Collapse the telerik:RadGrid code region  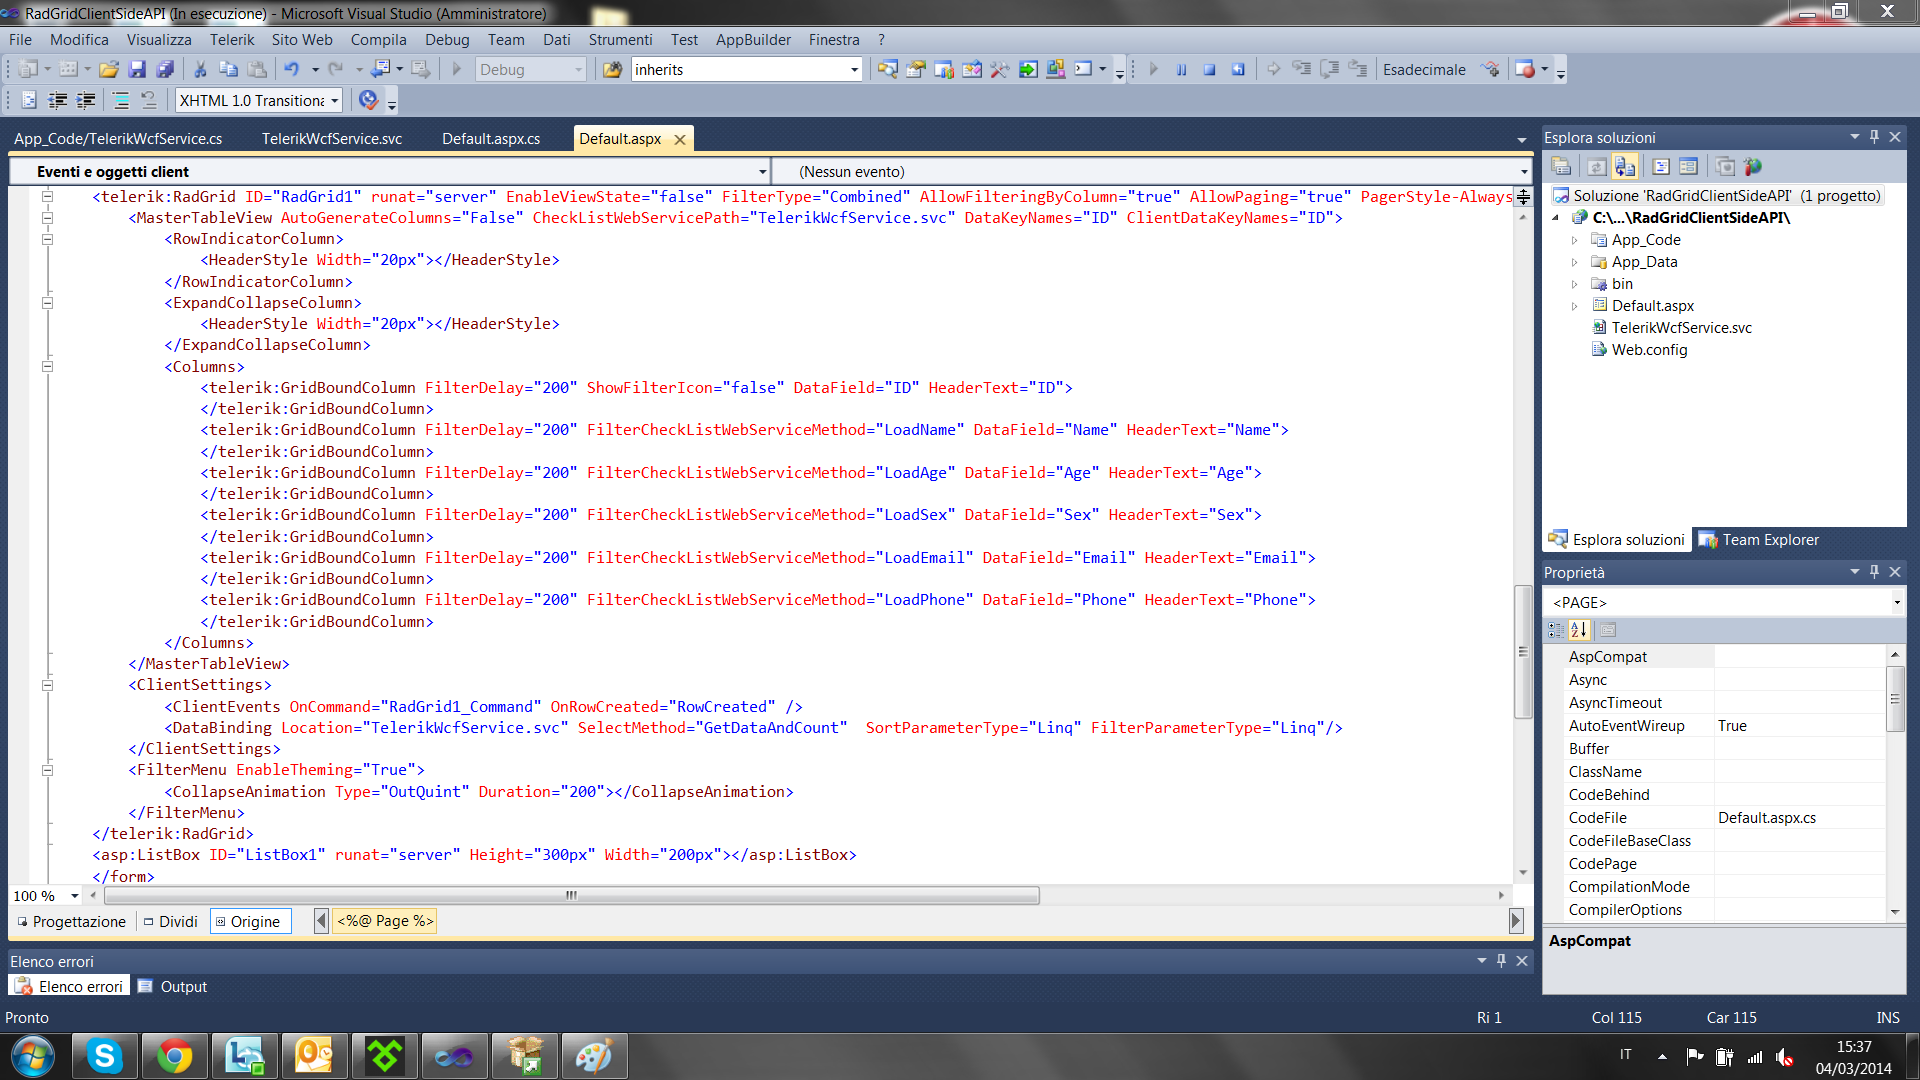47,196
